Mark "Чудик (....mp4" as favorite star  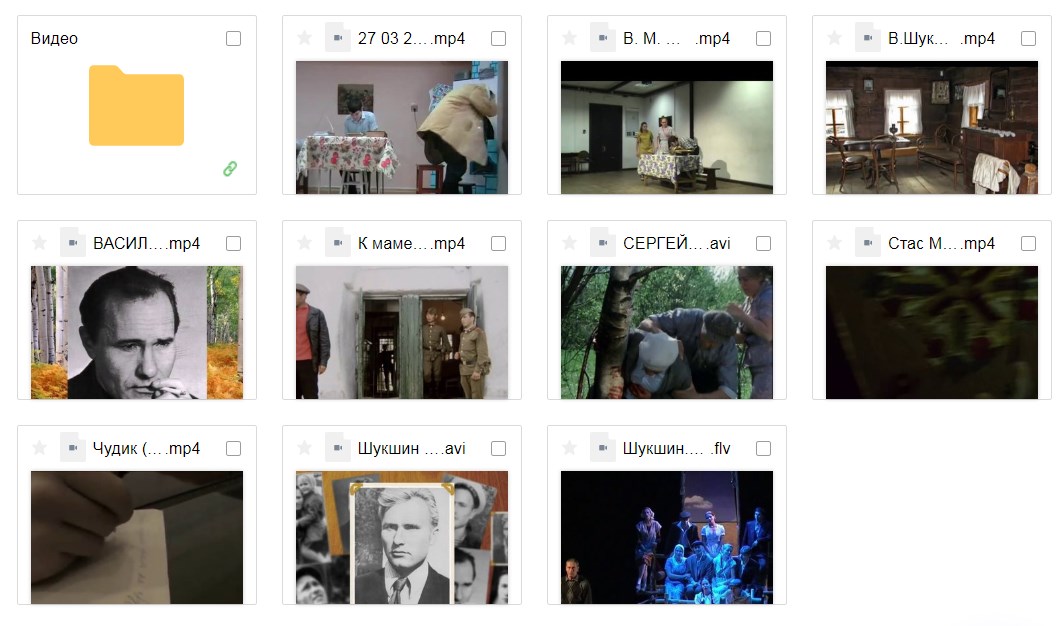point(39,448)
